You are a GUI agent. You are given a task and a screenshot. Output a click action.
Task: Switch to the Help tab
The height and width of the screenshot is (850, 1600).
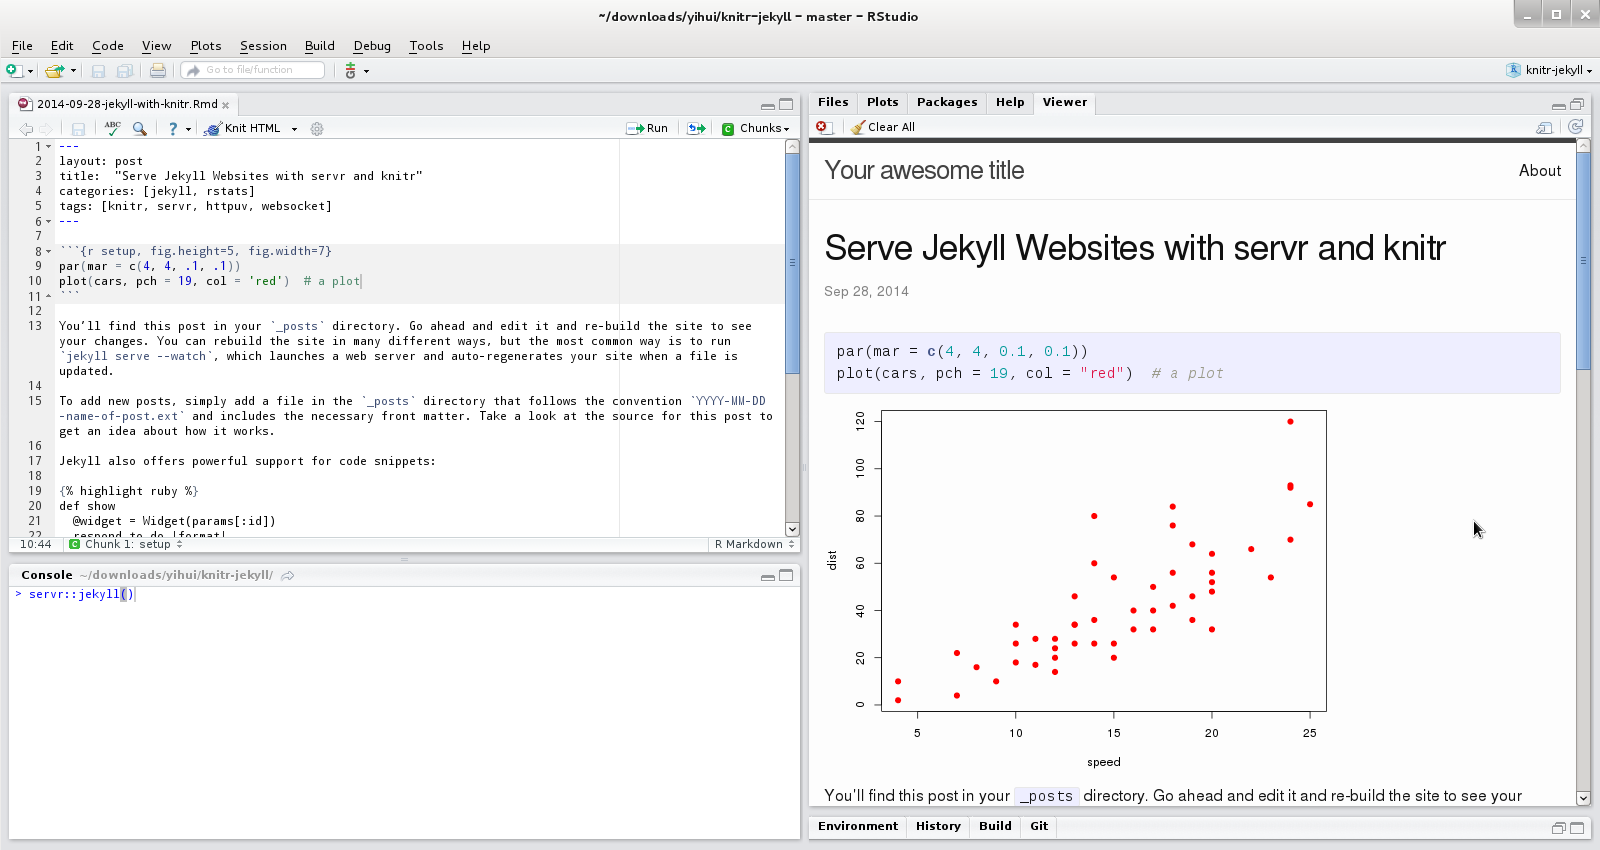[x=1010, y=102]
